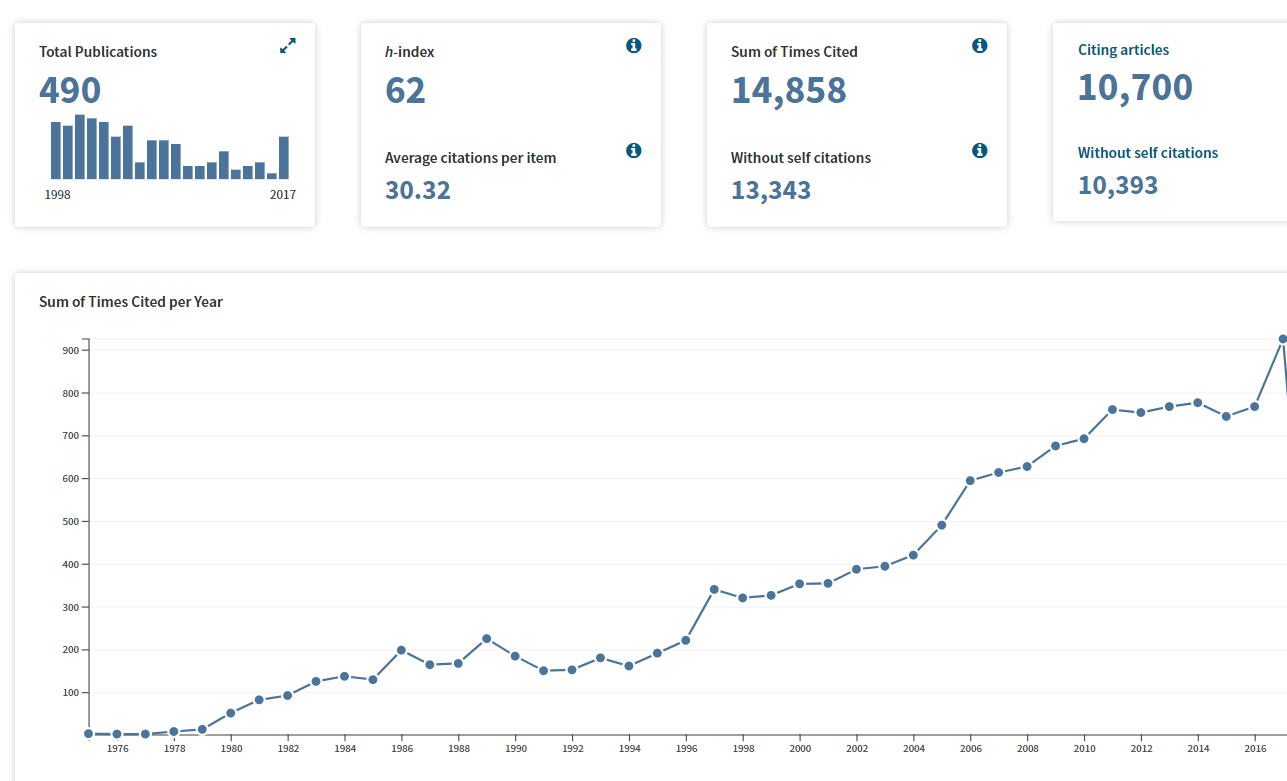Select the 1980 data point on line chart
Image resolution: width=1287 pixels, height=781 pixels.
click(x=231, y=713)
